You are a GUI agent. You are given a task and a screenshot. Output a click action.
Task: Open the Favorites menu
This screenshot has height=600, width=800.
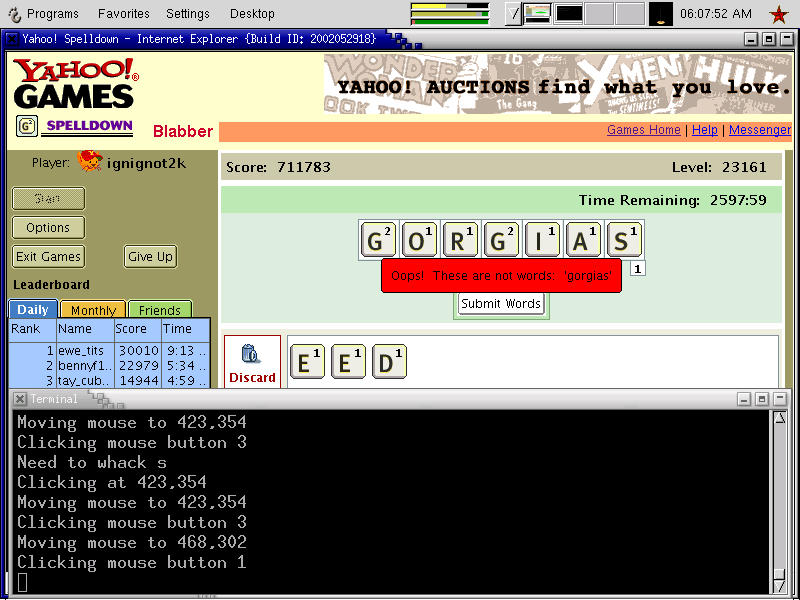123,14
